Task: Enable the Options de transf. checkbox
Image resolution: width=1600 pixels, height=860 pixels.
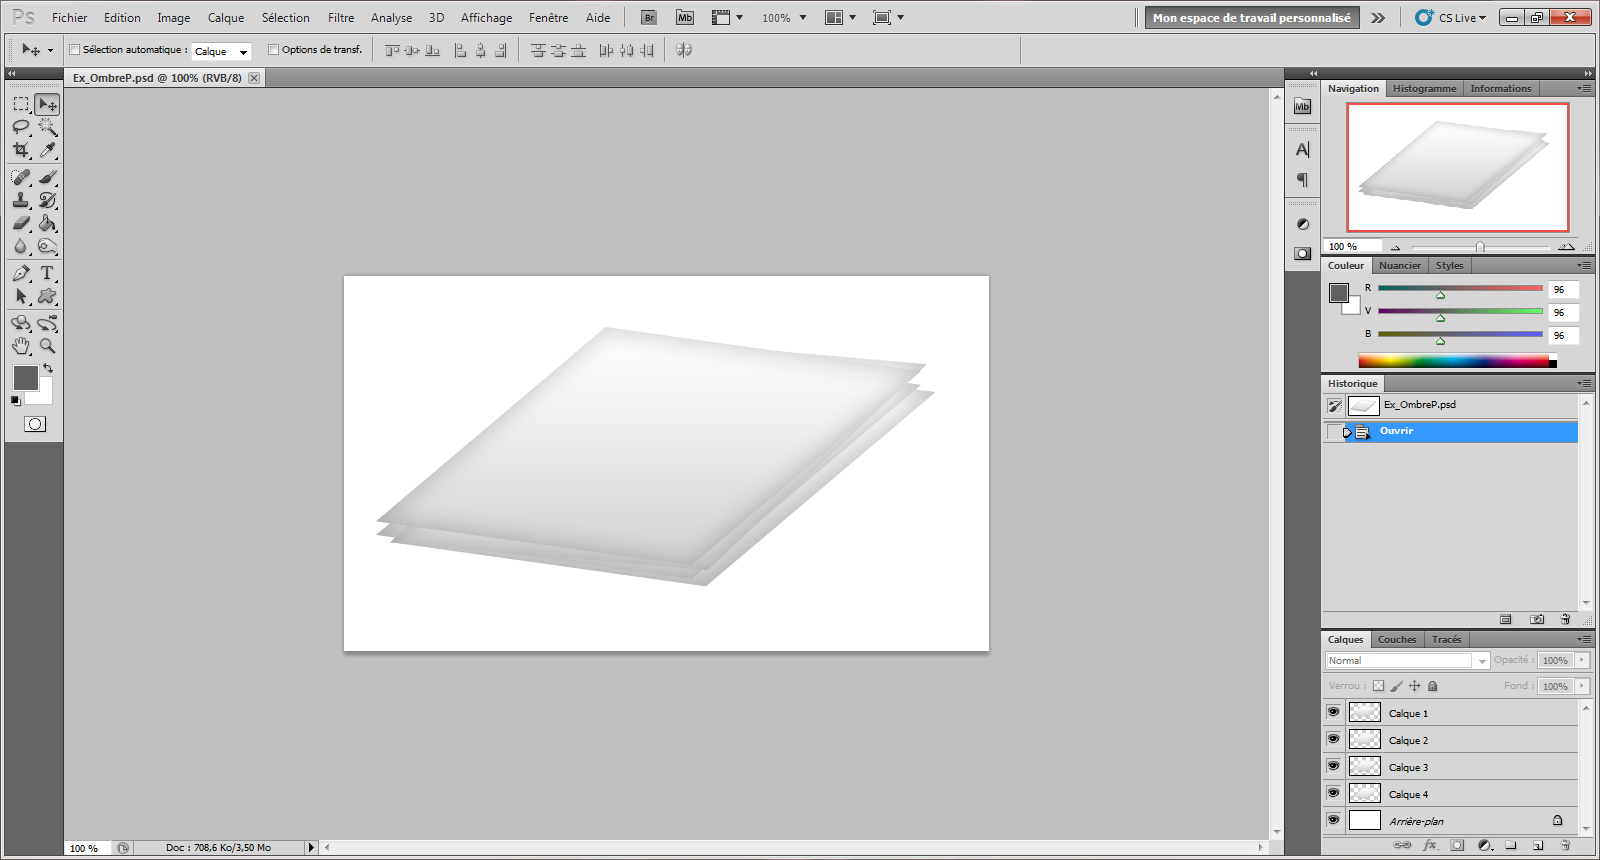Action: (273, 50)
